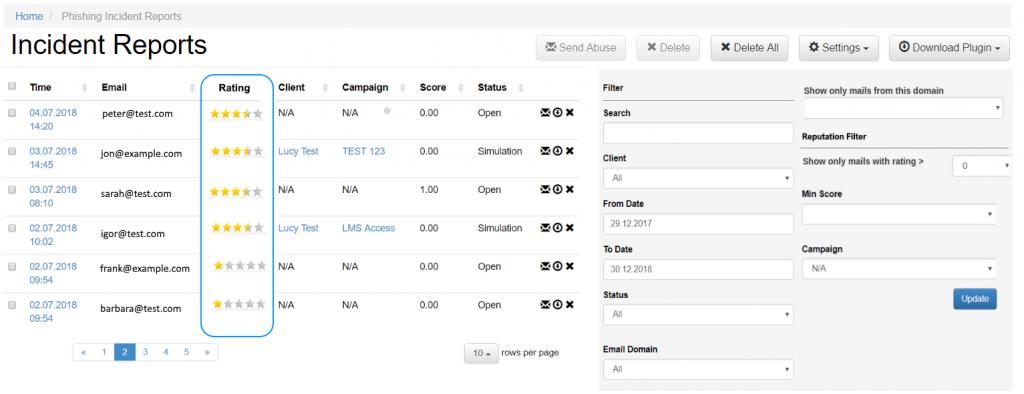Open rating threshold selector showing 0
Viewport: 1024px width, 394px height.
click(x=982, y=166)
